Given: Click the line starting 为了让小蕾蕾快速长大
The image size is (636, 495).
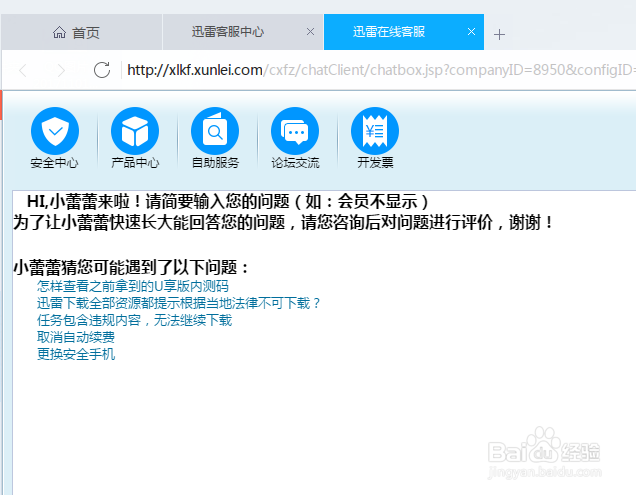Looking at the screenshot, I should coord(283,222).
